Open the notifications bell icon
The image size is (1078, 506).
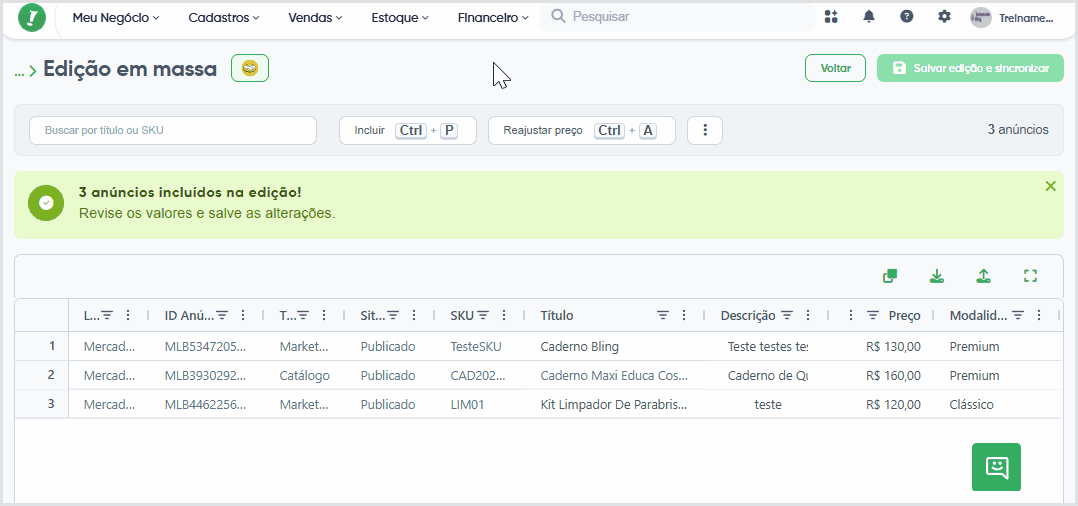(869, 17)
